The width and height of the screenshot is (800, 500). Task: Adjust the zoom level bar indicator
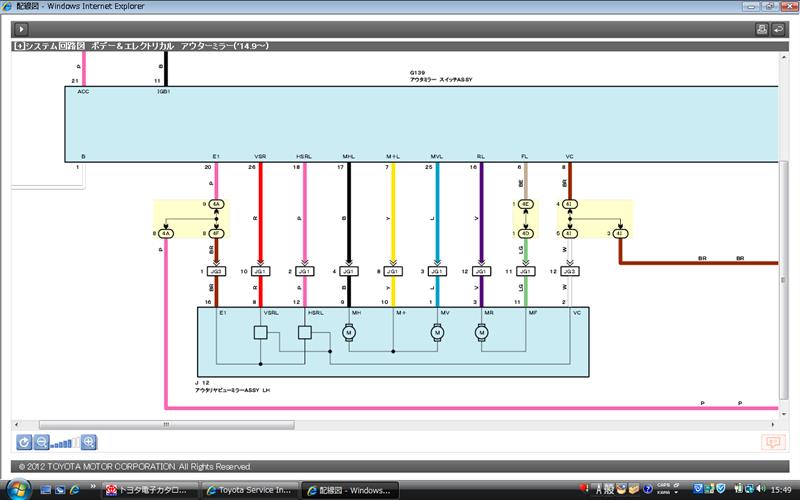(65, 443)
